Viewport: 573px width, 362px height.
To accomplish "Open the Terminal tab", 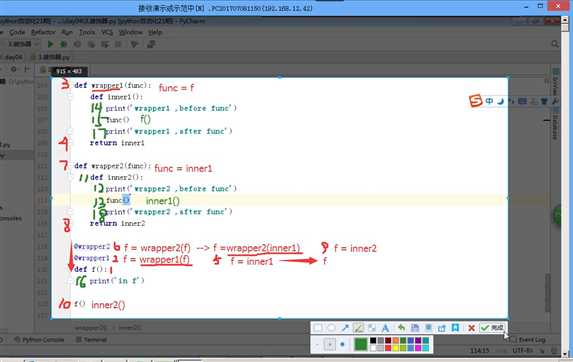I will pos(91,340).
